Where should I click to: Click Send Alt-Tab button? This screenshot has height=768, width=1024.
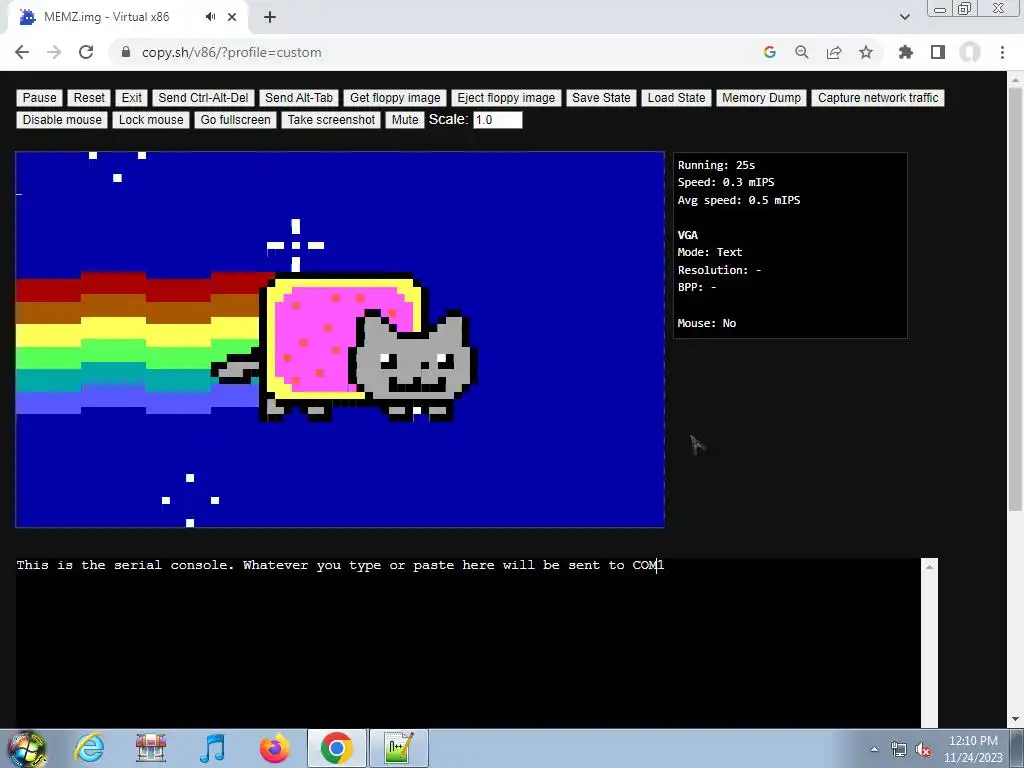298,98
